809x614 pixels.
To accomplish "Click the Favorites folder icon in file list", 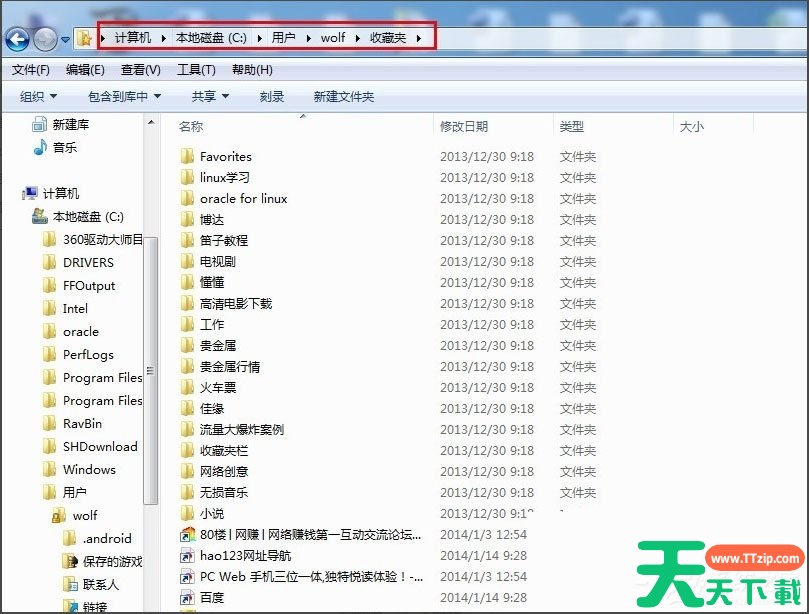I will pyautogui.click(x=187, y=156).
